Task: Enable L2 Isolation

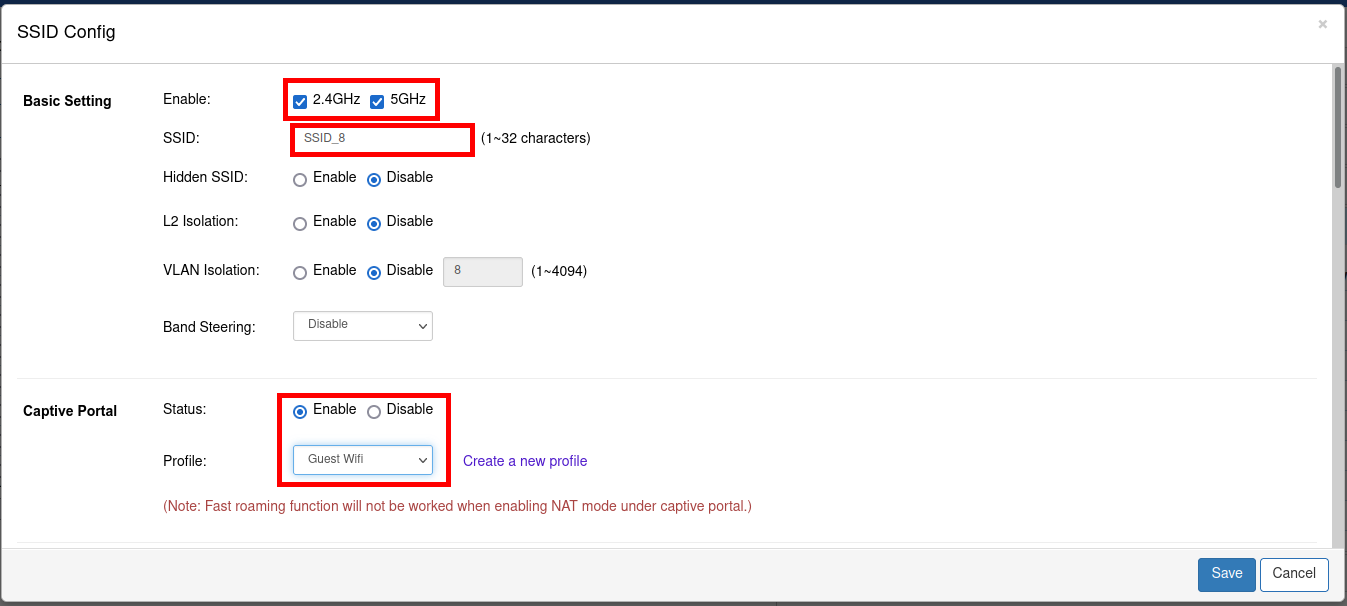Action: tap(299, 223)
